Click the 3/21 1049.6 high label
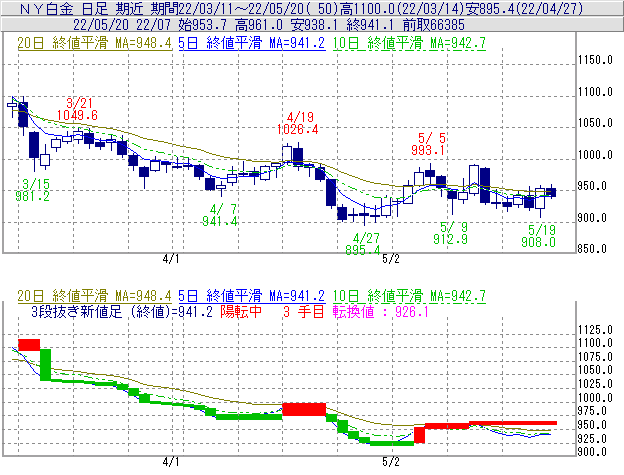The width and height of the screenshot is (624, 475). [x=77, y=109]
